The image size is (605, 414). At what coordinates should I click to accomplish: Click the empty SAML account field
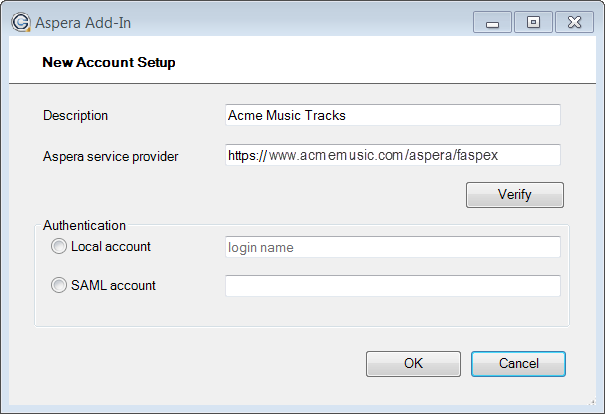click(x=393, y=286)
